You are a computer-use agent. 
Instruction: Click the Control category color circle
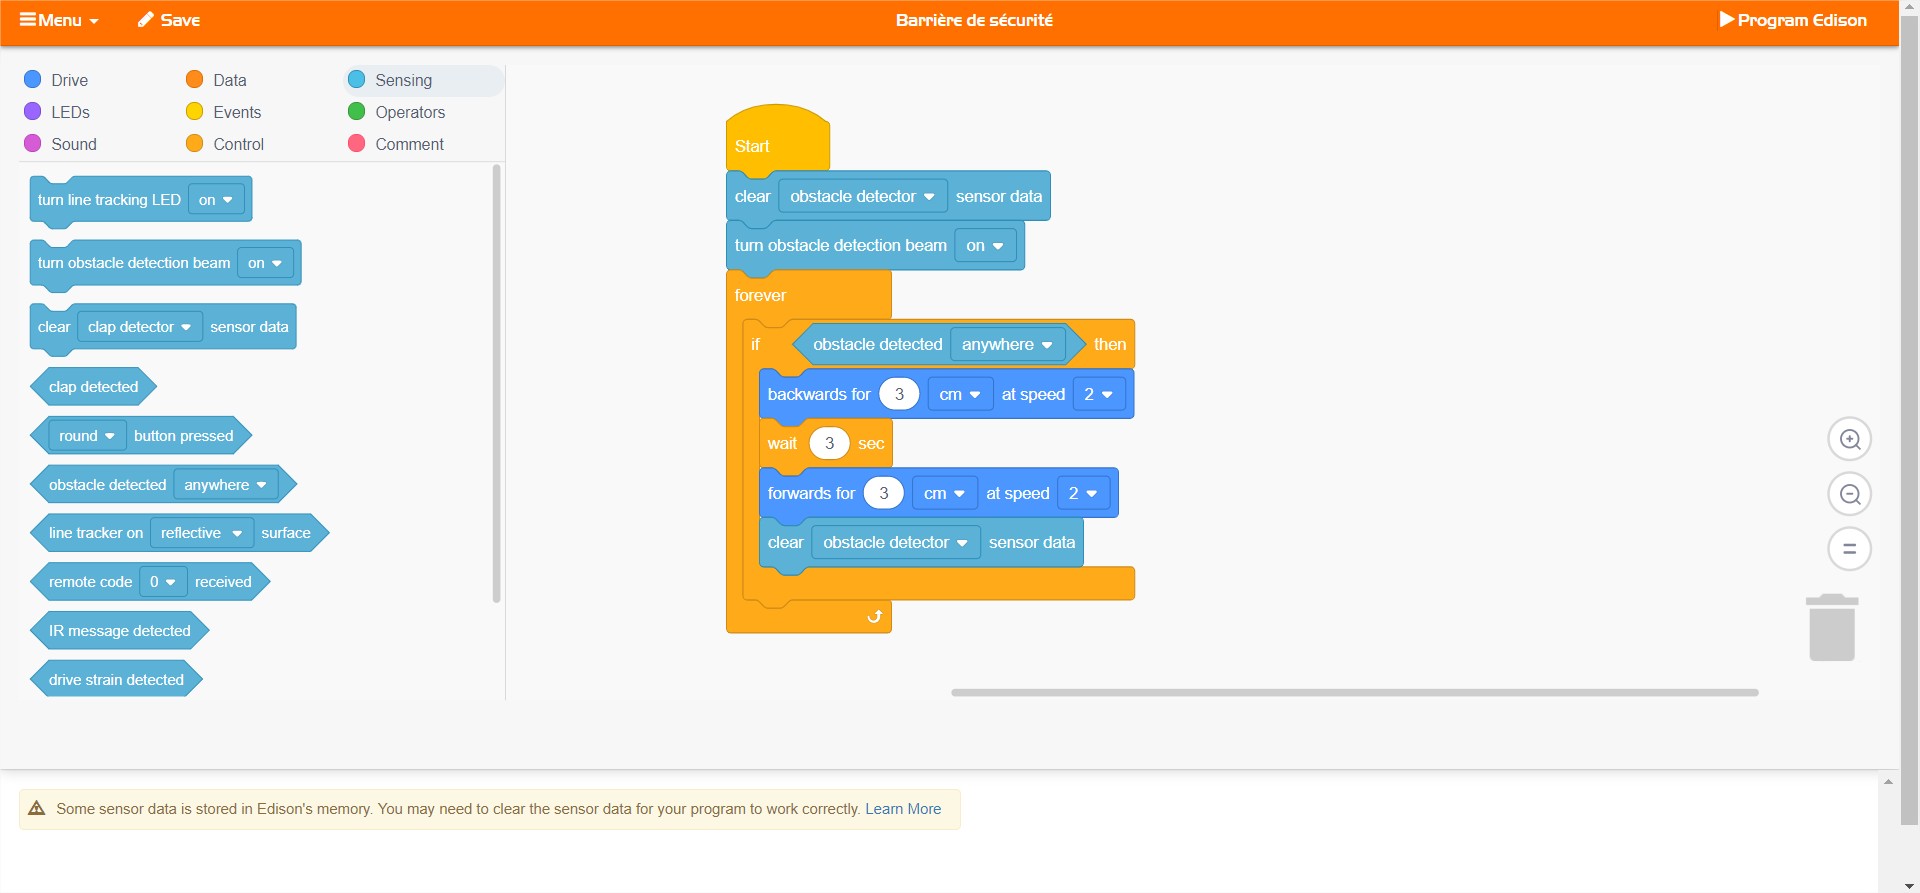coord(195,144)
